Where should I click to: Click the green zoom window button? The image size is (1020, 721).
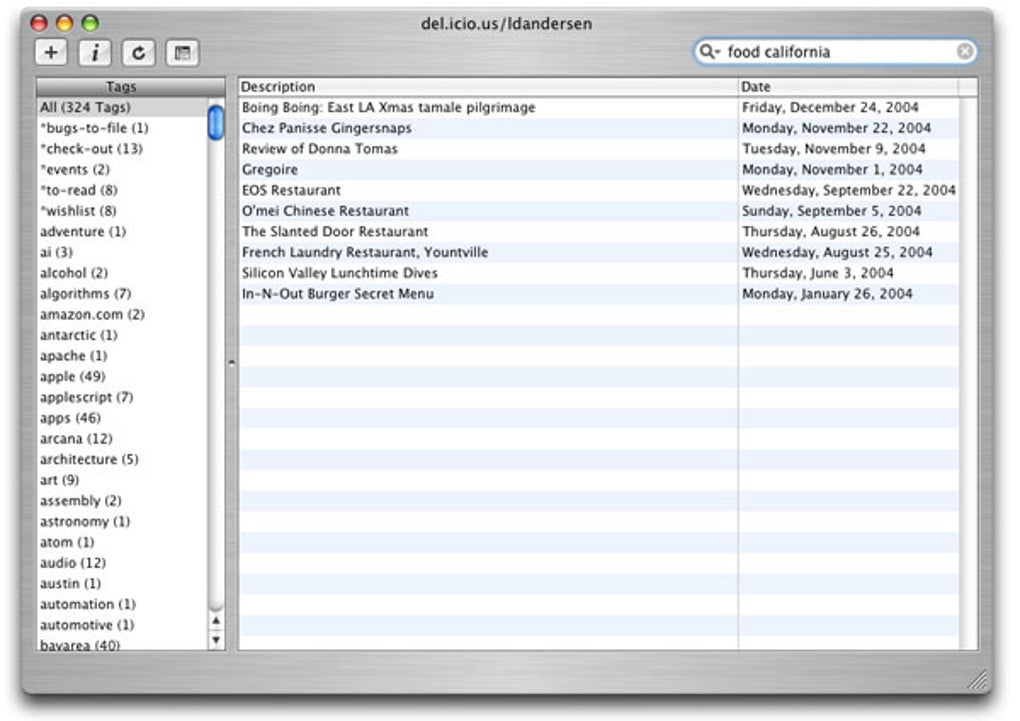90,23
